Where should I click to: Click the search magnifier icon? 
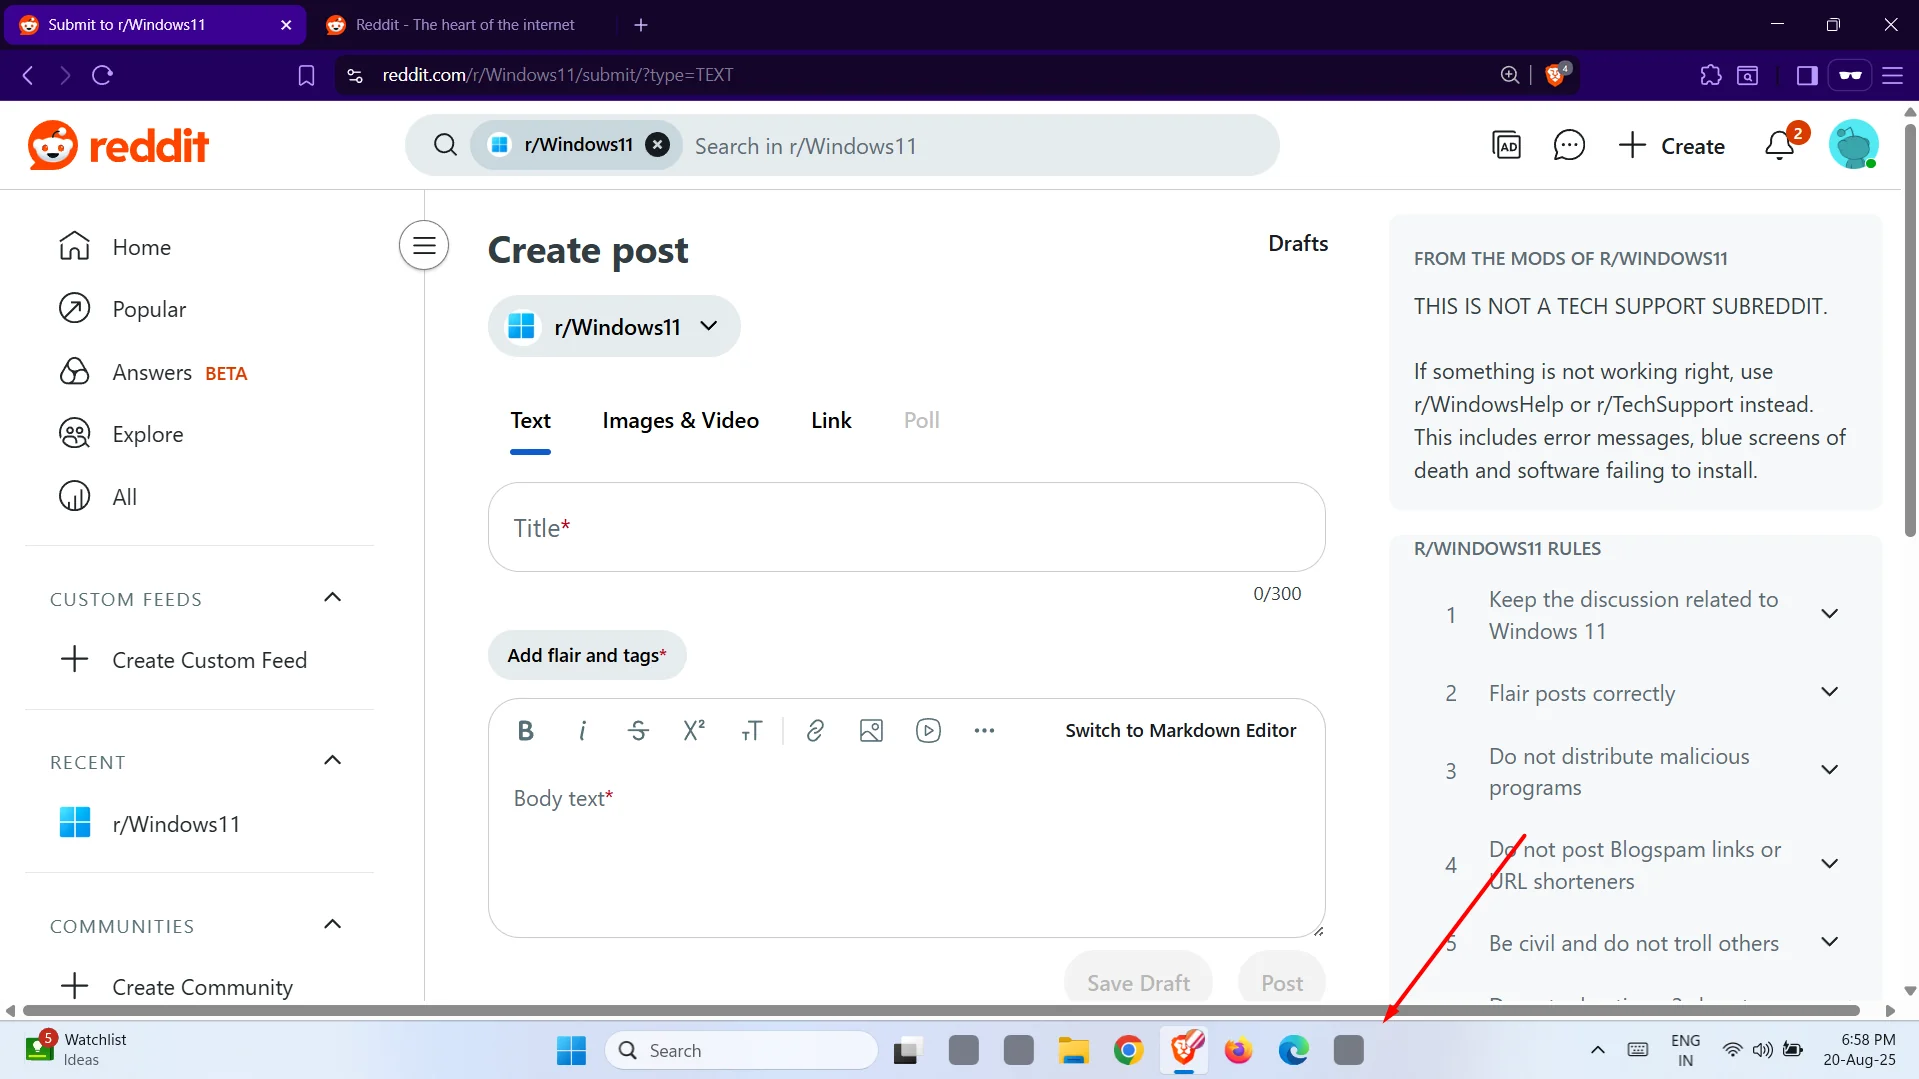pyautogui.click(x=445, y=146)
